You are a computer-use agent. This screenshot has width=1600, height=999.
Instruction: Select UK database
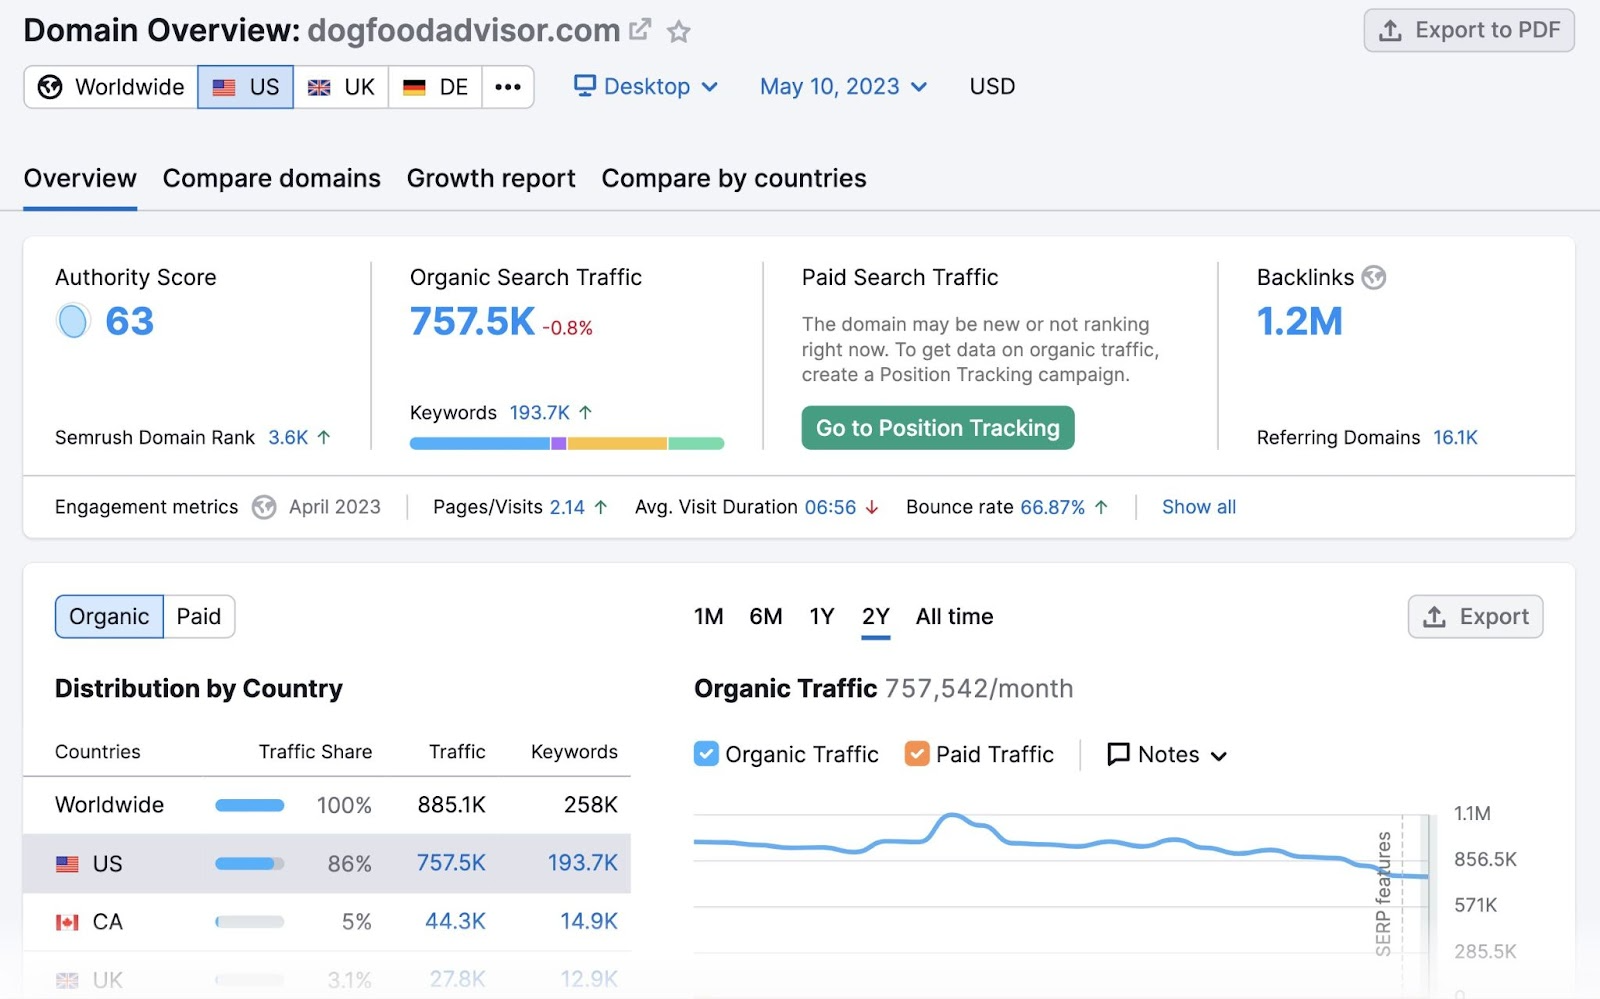[x=341, y=87]
